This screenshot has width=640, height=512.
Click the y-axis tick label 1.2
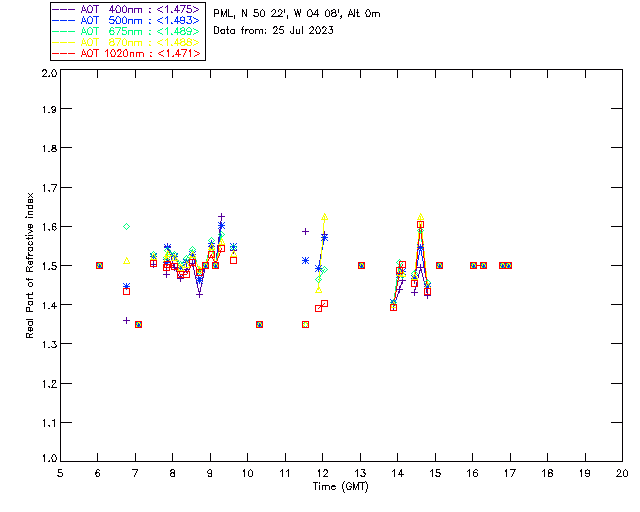pos(49,384)
